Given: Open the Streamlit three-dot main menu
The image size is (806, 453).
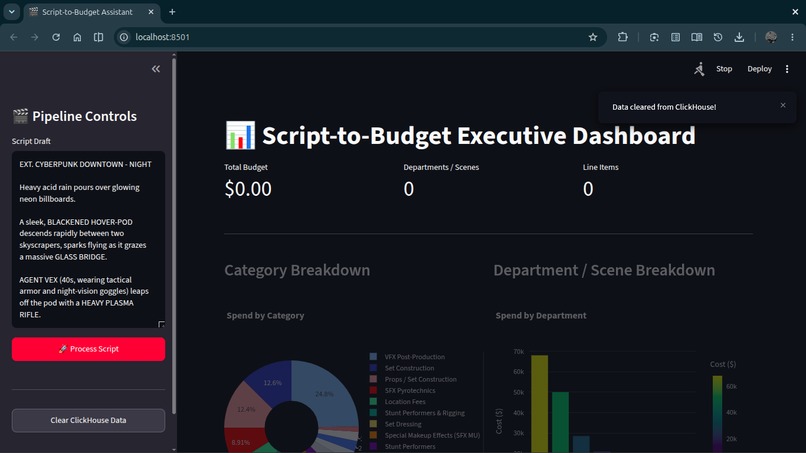Looking at the screenshot, I should [x=787, y=69].
